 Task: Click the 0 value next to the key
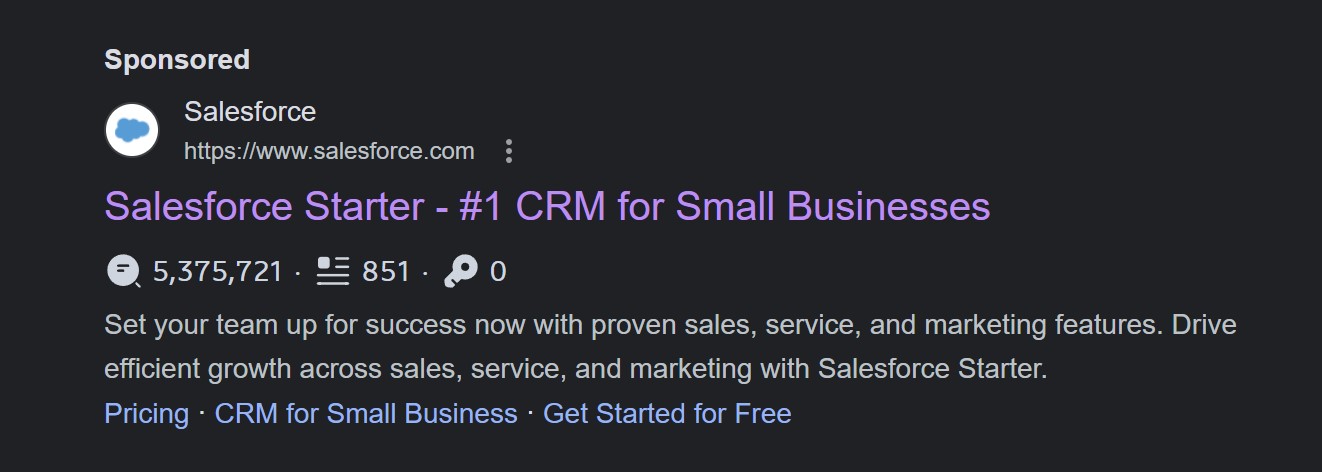(x=498, y=271)
